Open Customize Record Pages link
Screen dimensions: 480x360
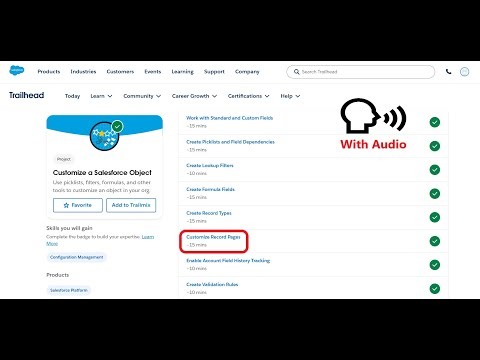213,237
